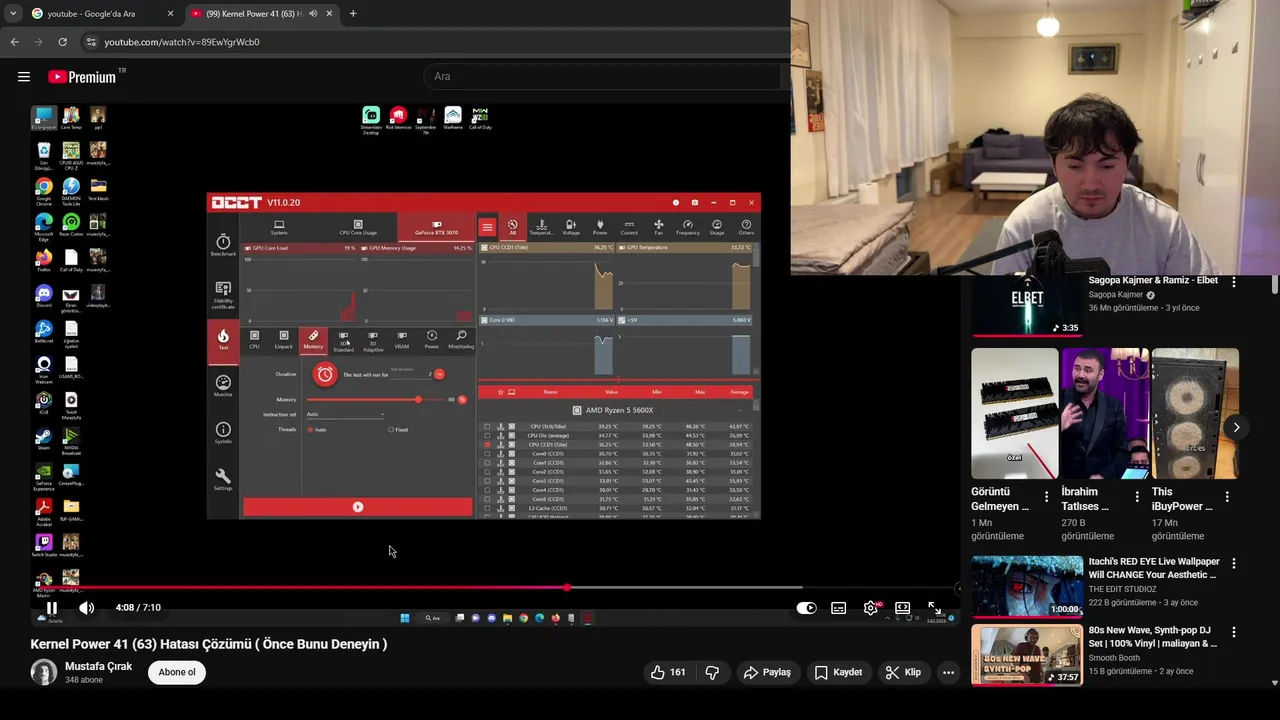Viewport: 1280px width, 720px height.
Task: Mute the video with the speaker icon
Action: (87, 608)
